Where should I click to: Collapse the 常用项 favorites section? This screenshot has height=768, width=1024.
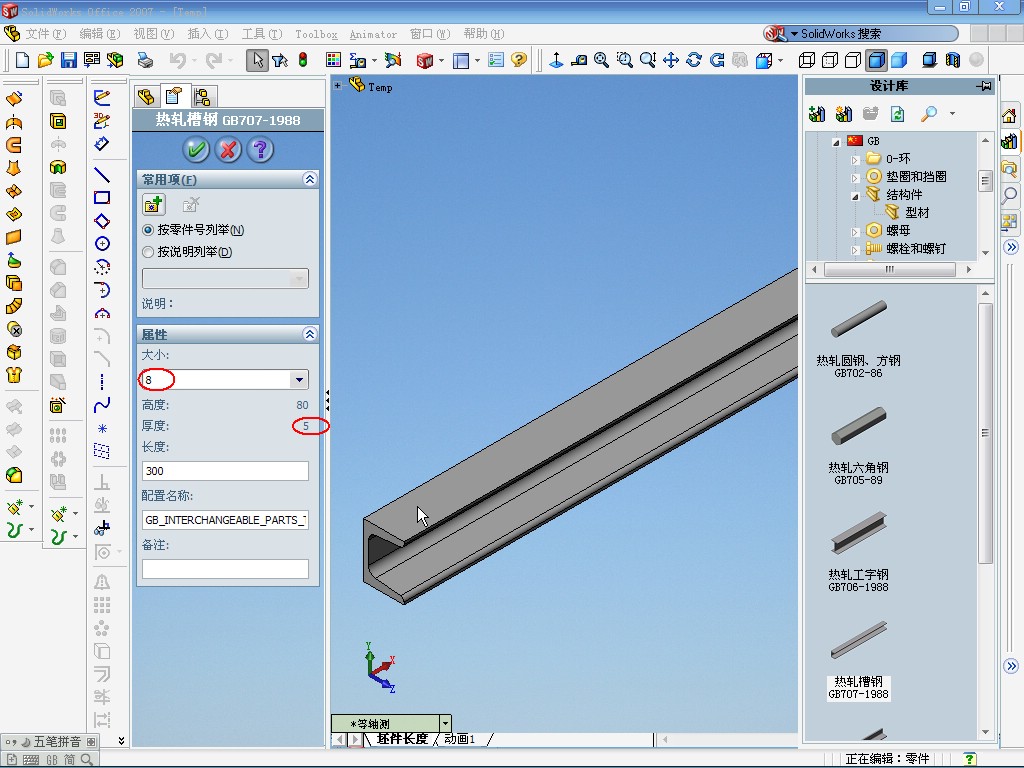coord(310,179)
